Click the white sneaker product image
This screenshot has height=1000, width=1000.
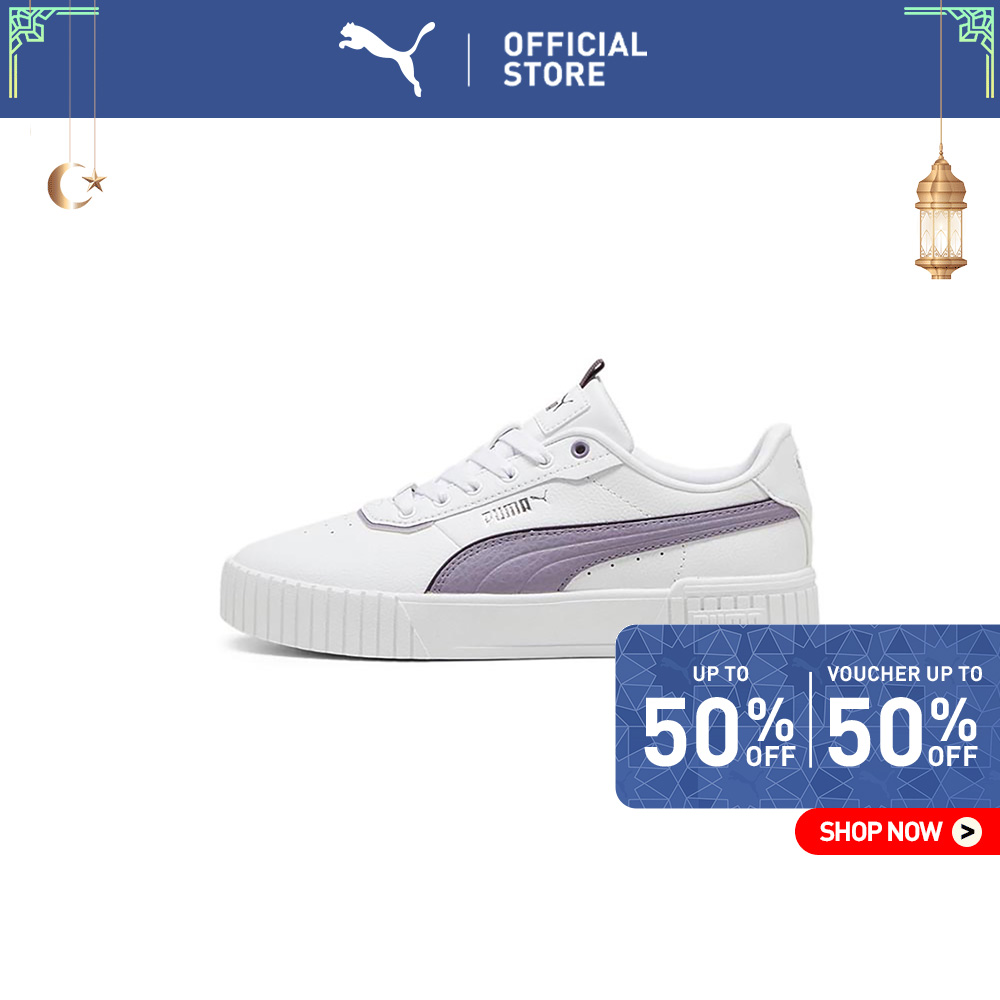coord(520,510)
